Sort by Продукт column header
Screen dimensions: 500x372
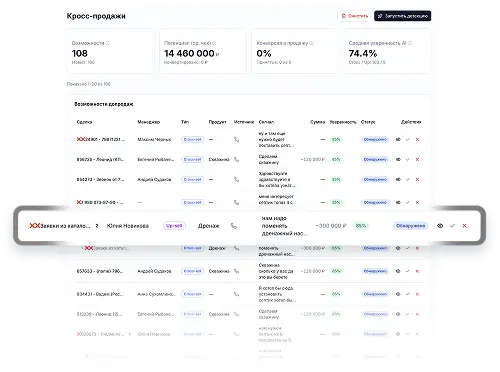point(217,122)
